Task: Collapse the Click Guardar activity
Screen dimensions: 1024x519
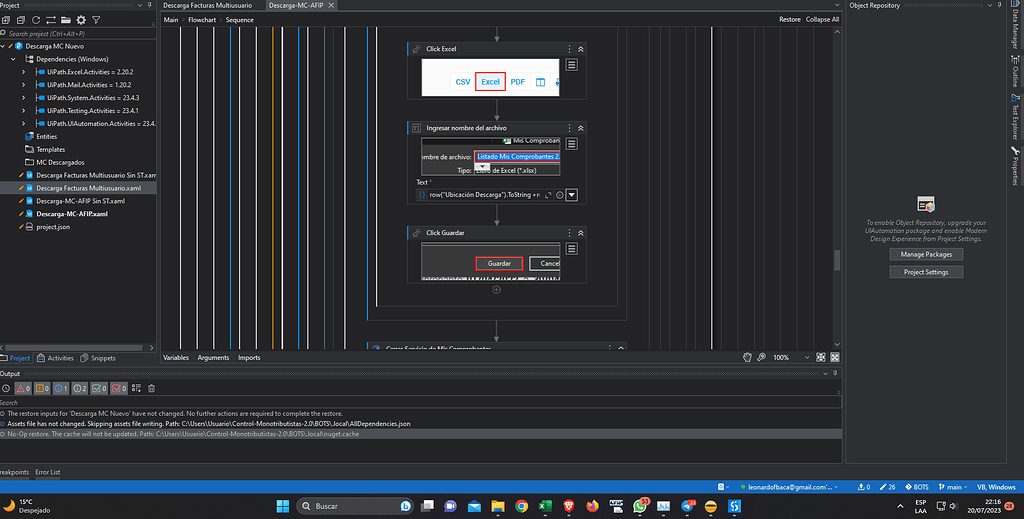Action: click(581, 233)
